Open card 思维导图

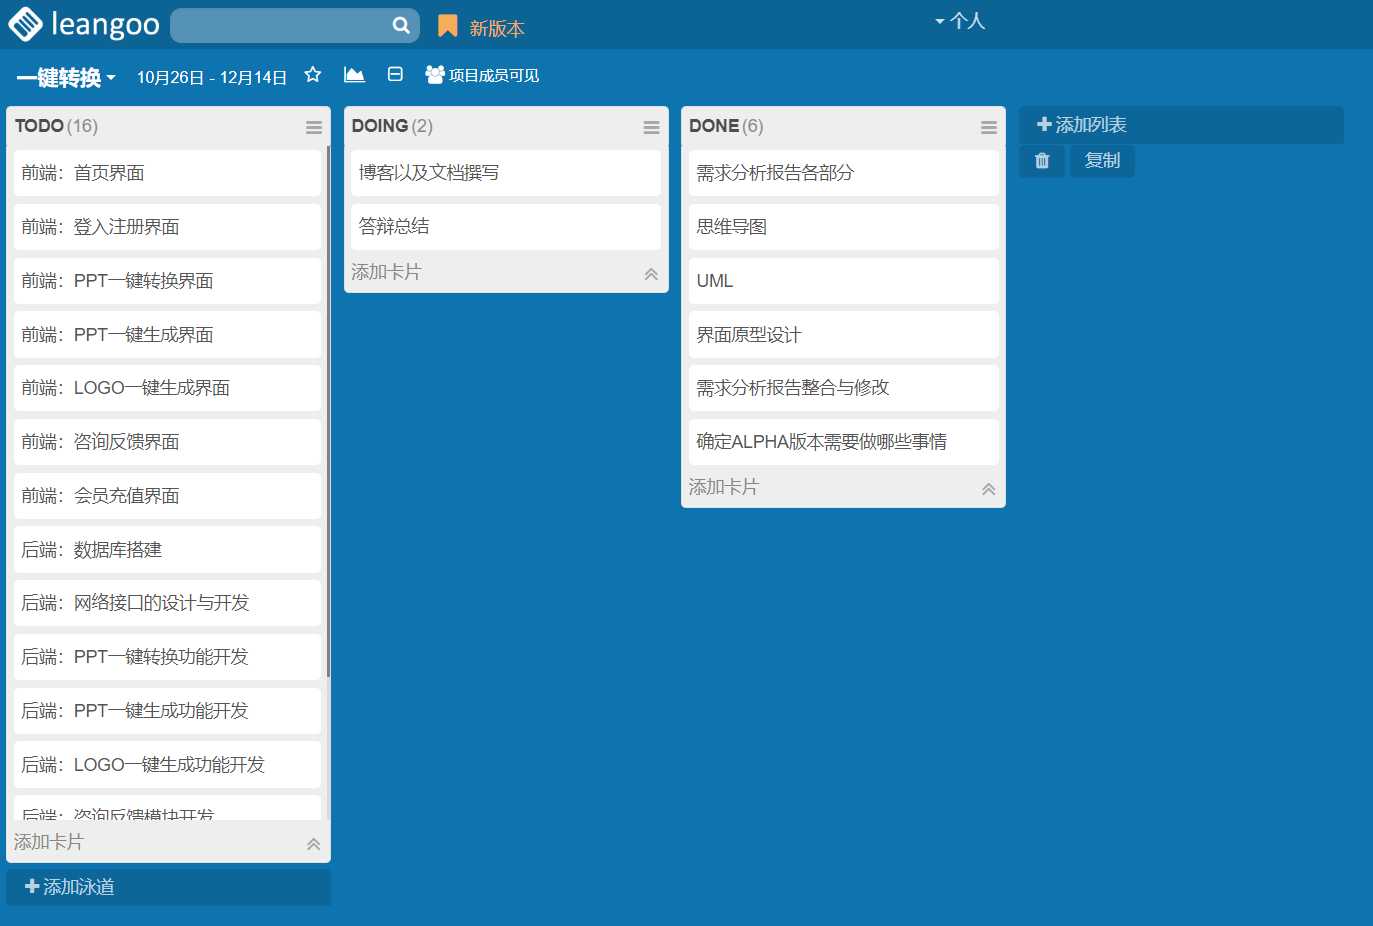(843, 227)
